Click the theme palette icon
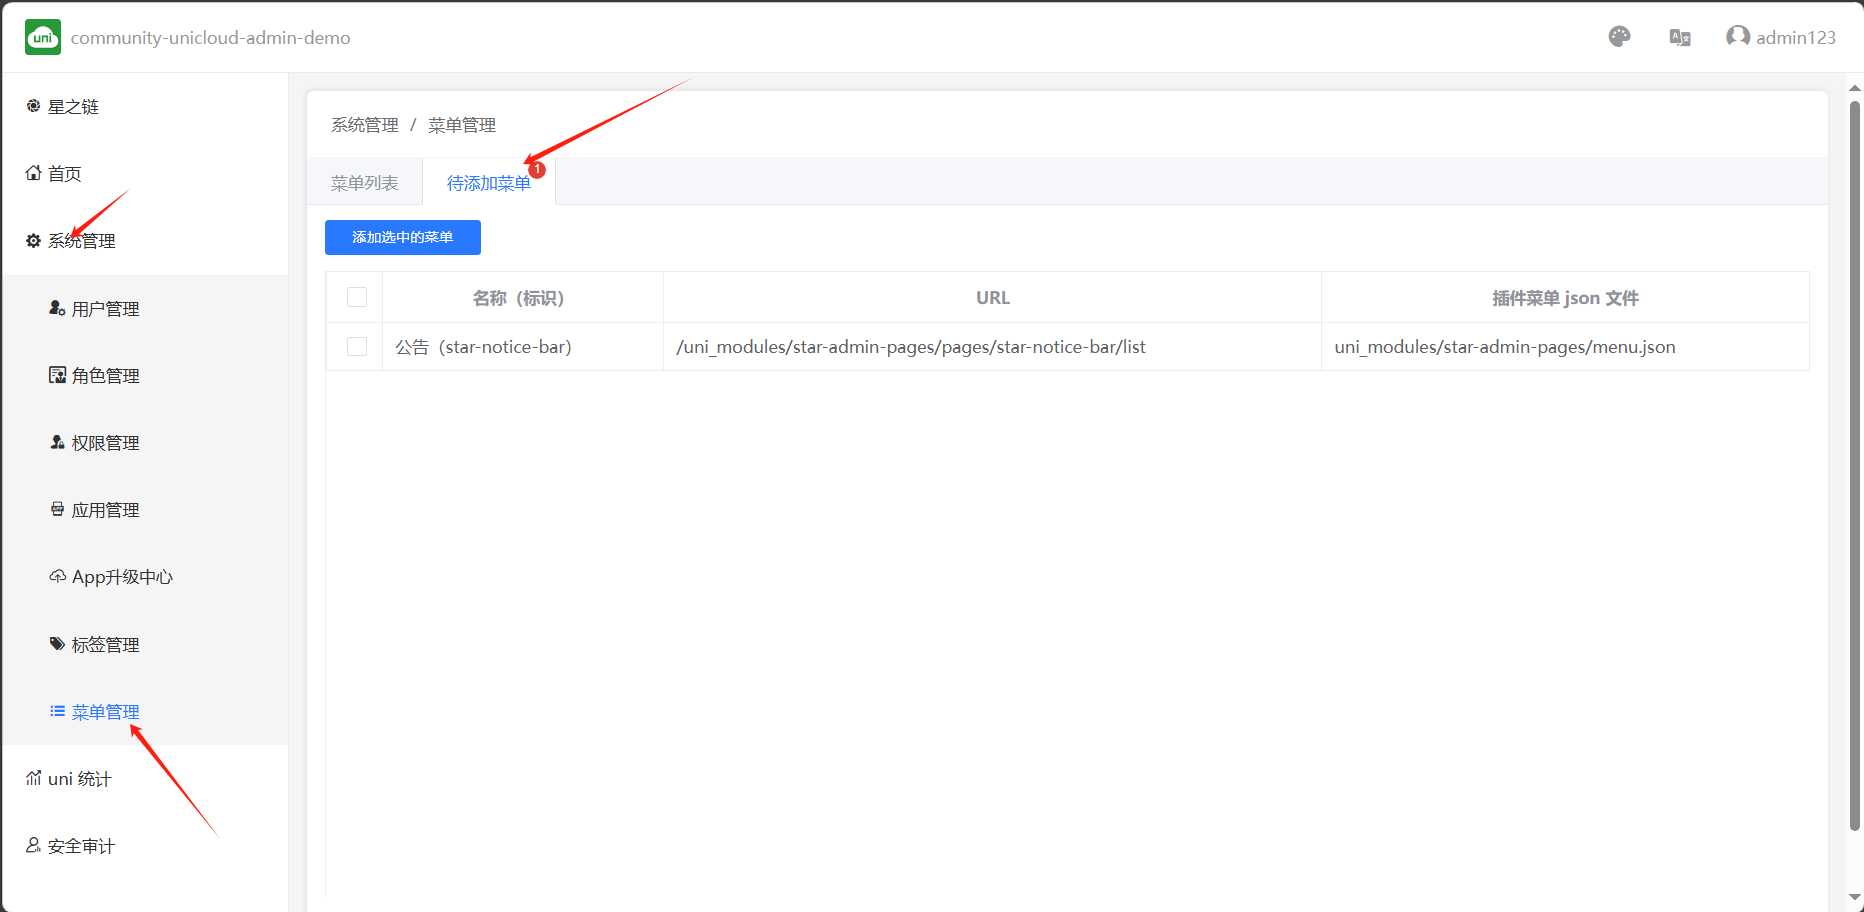Screen dimensions: 1864x912 click(x=1619, y=37)
